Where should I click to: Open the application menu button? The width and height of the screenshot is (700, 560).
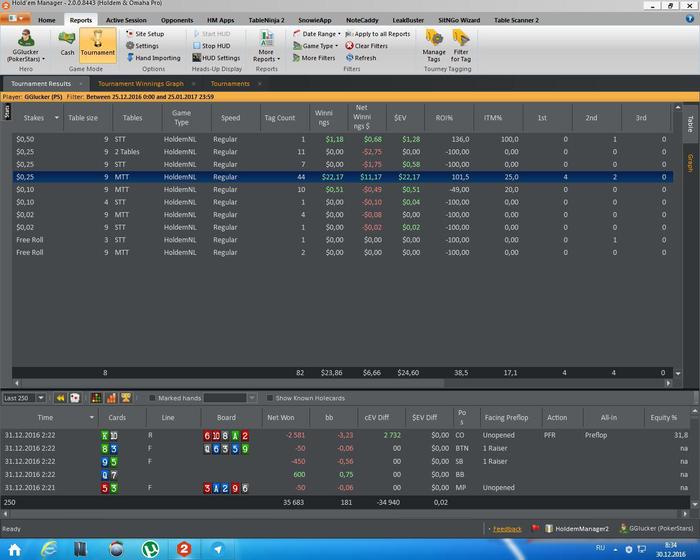(x=15, y=19)
